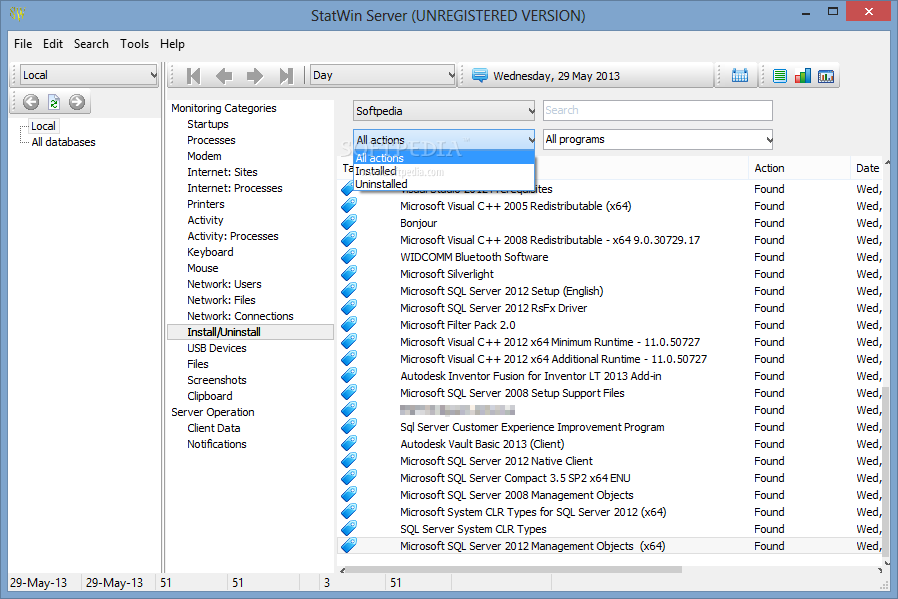Open Notifications under Server Operation
This screenshot has width=898, height=599.
coord(216,444)
